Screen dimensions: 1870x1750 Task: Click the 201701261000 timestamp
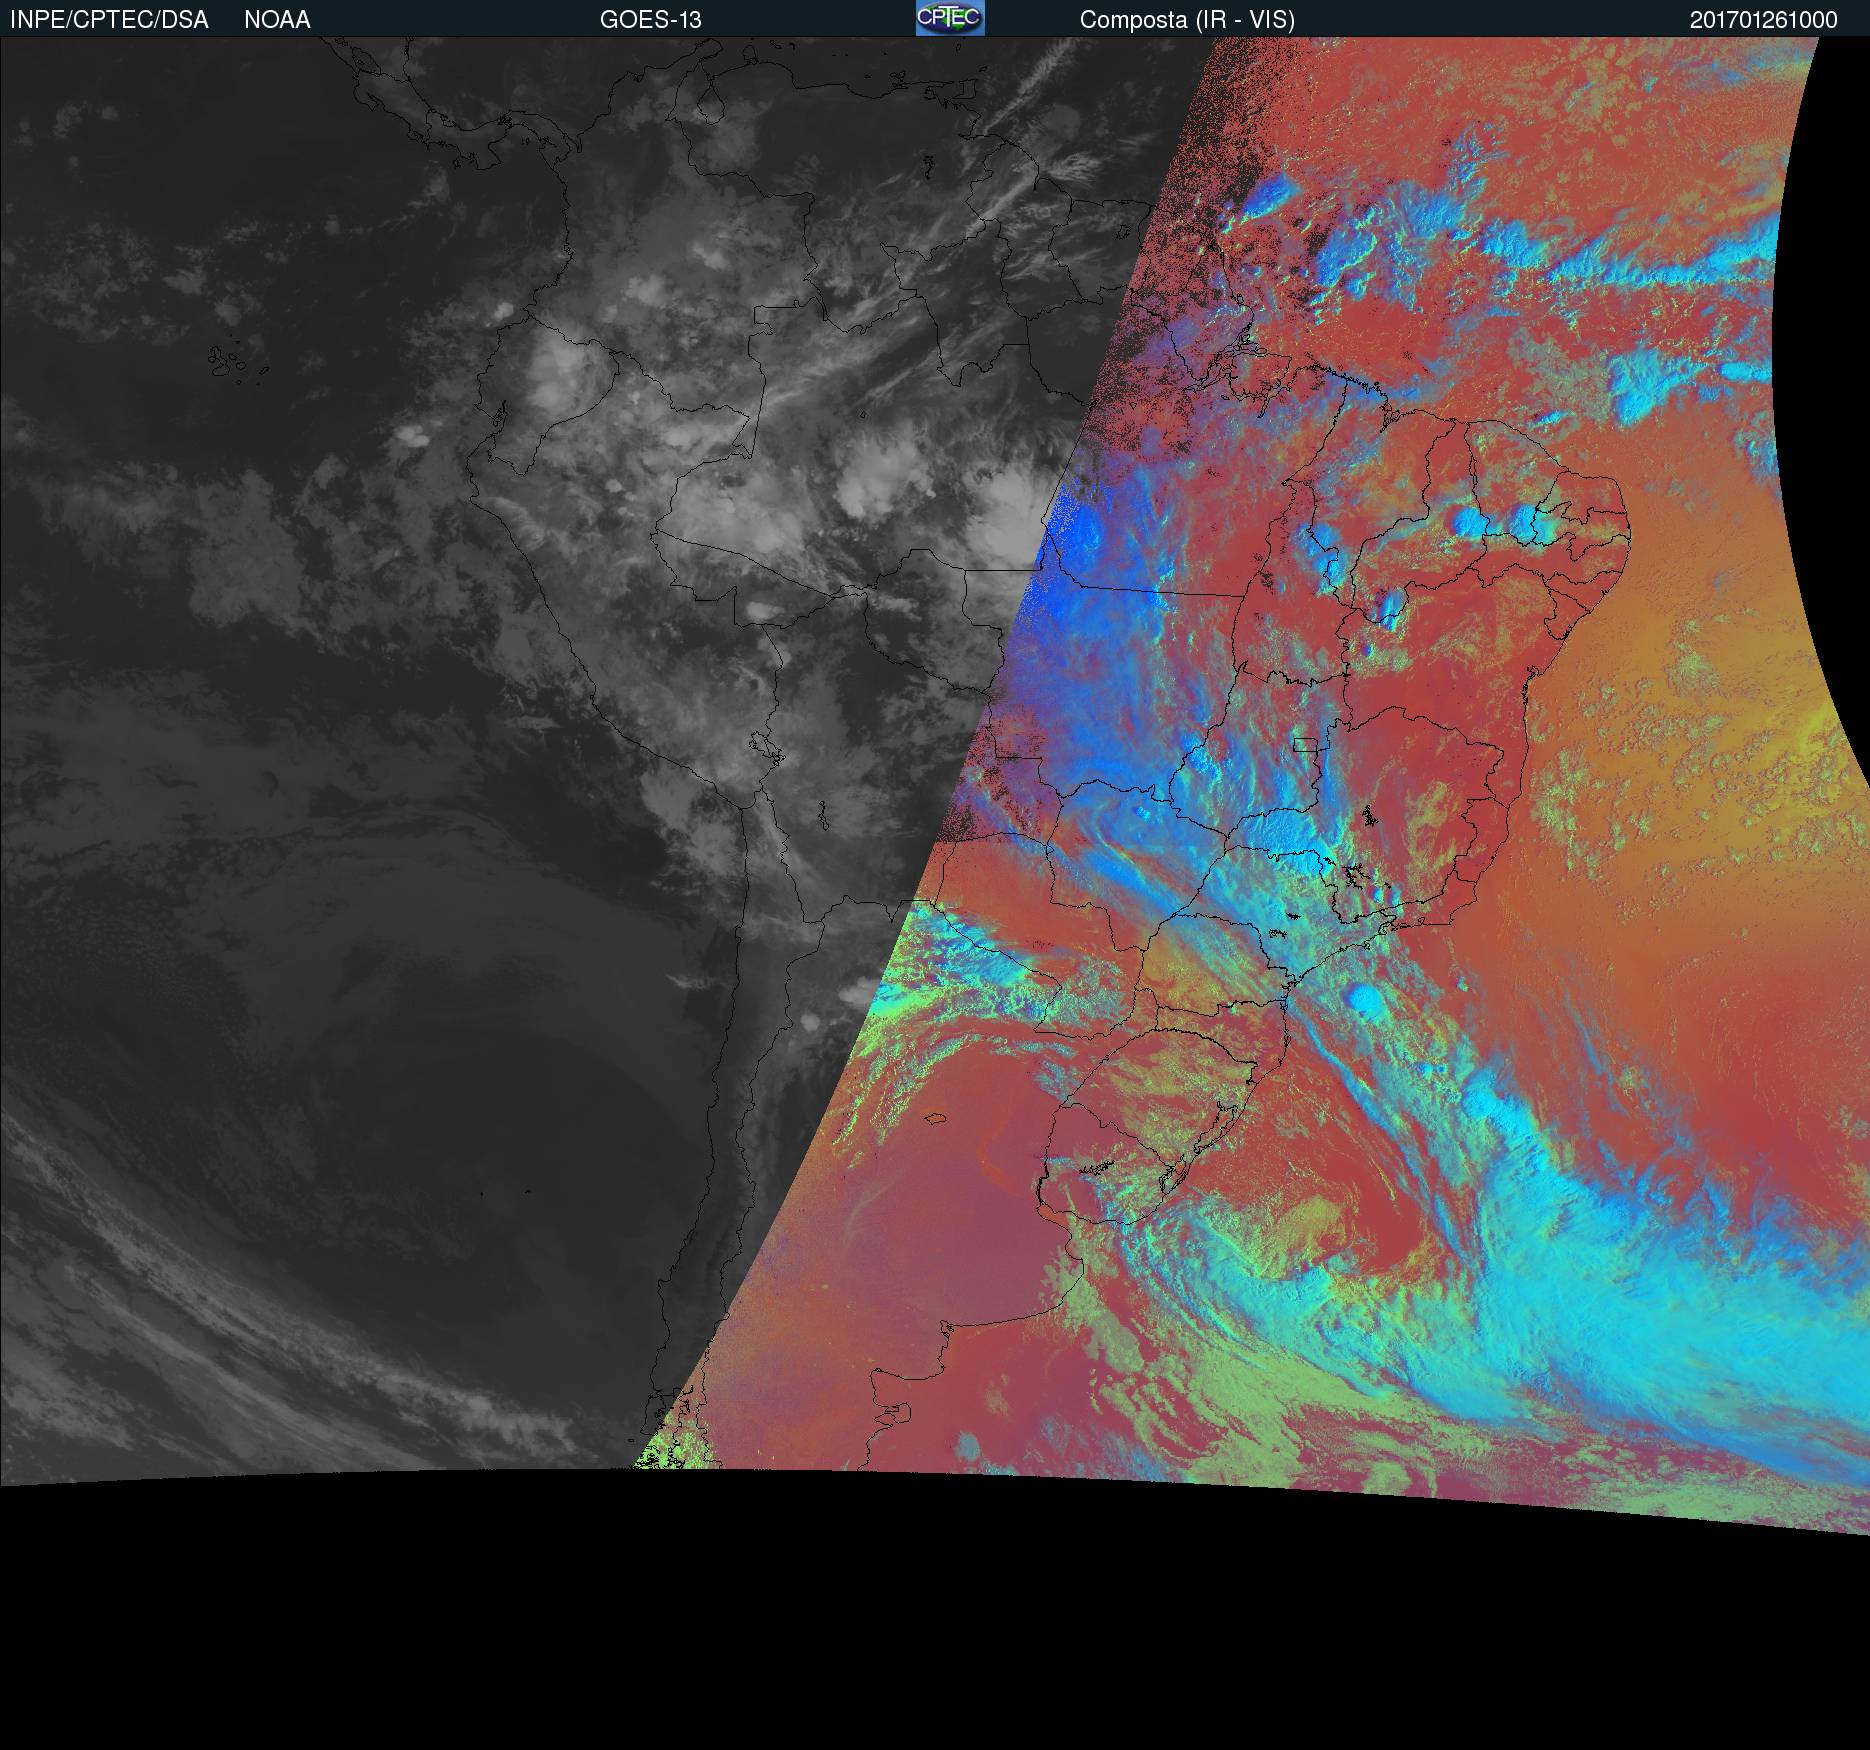point(1764,20)
